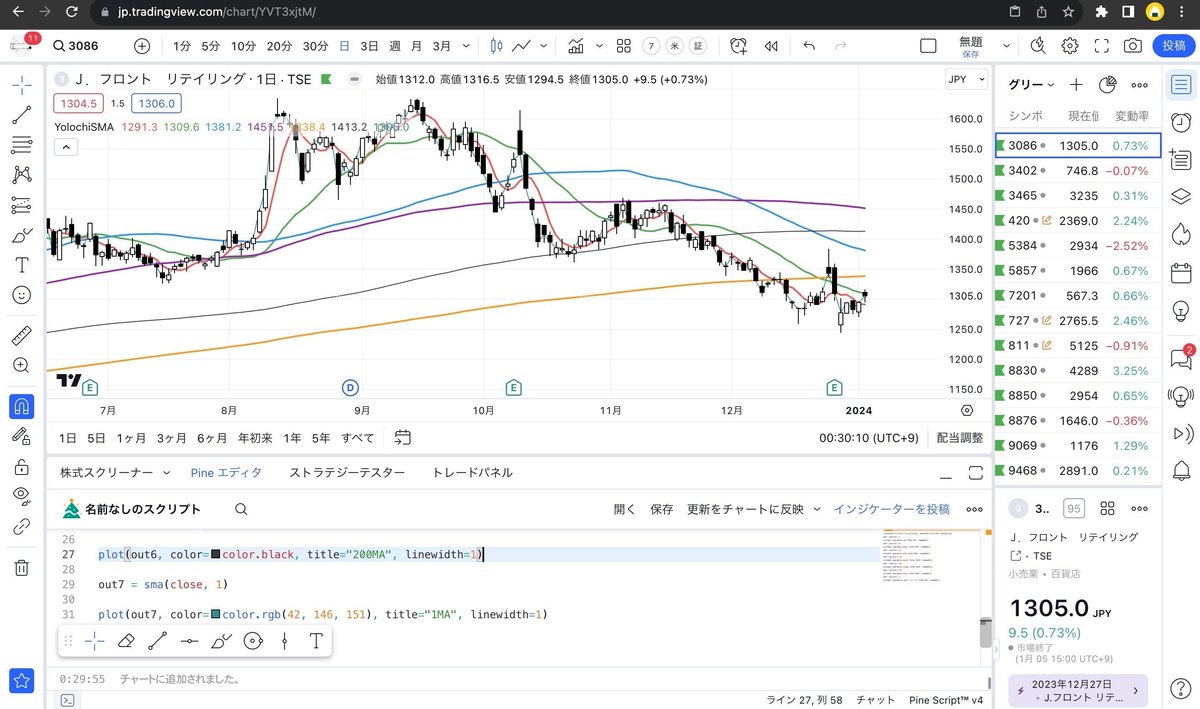Click 開く in Pine editor
Viewport: 1200px width, 709px height.
point(625,509)
